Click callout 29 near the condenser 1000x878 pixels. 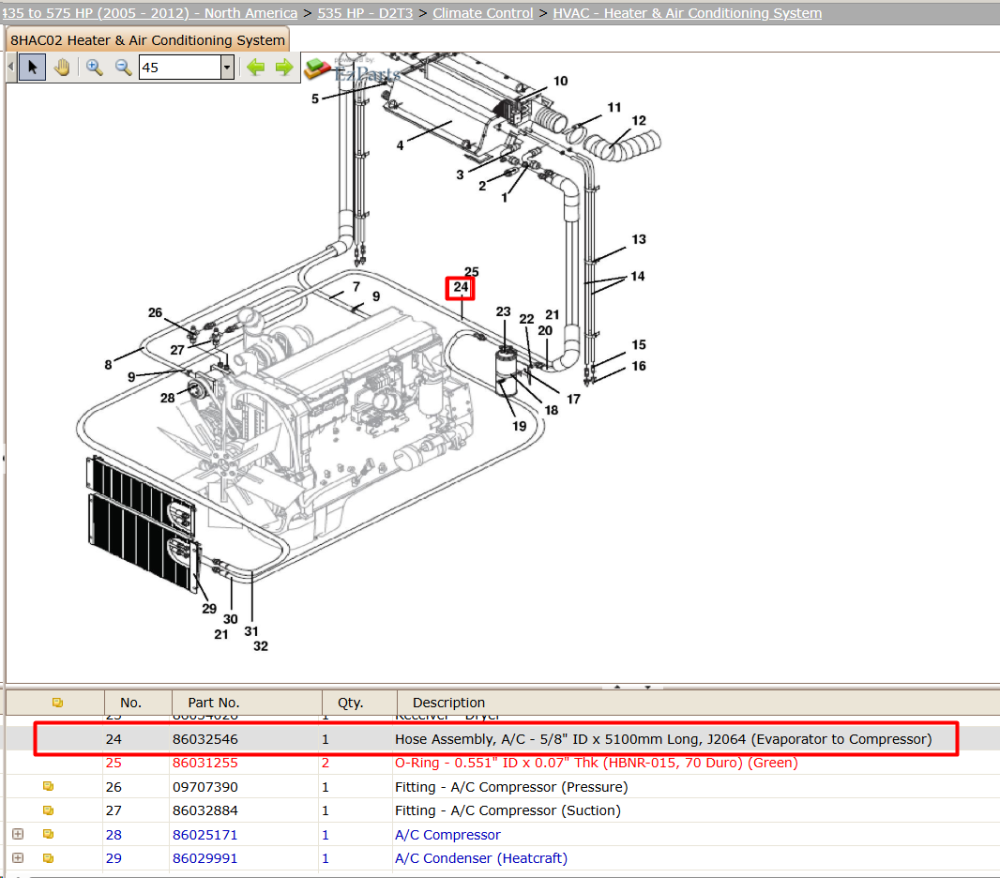pos(209,608)
